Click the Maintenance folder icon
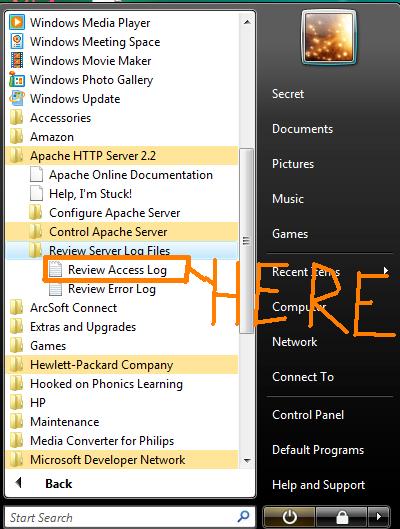Screen dimensions: 400x529 [x=16, y=422]
